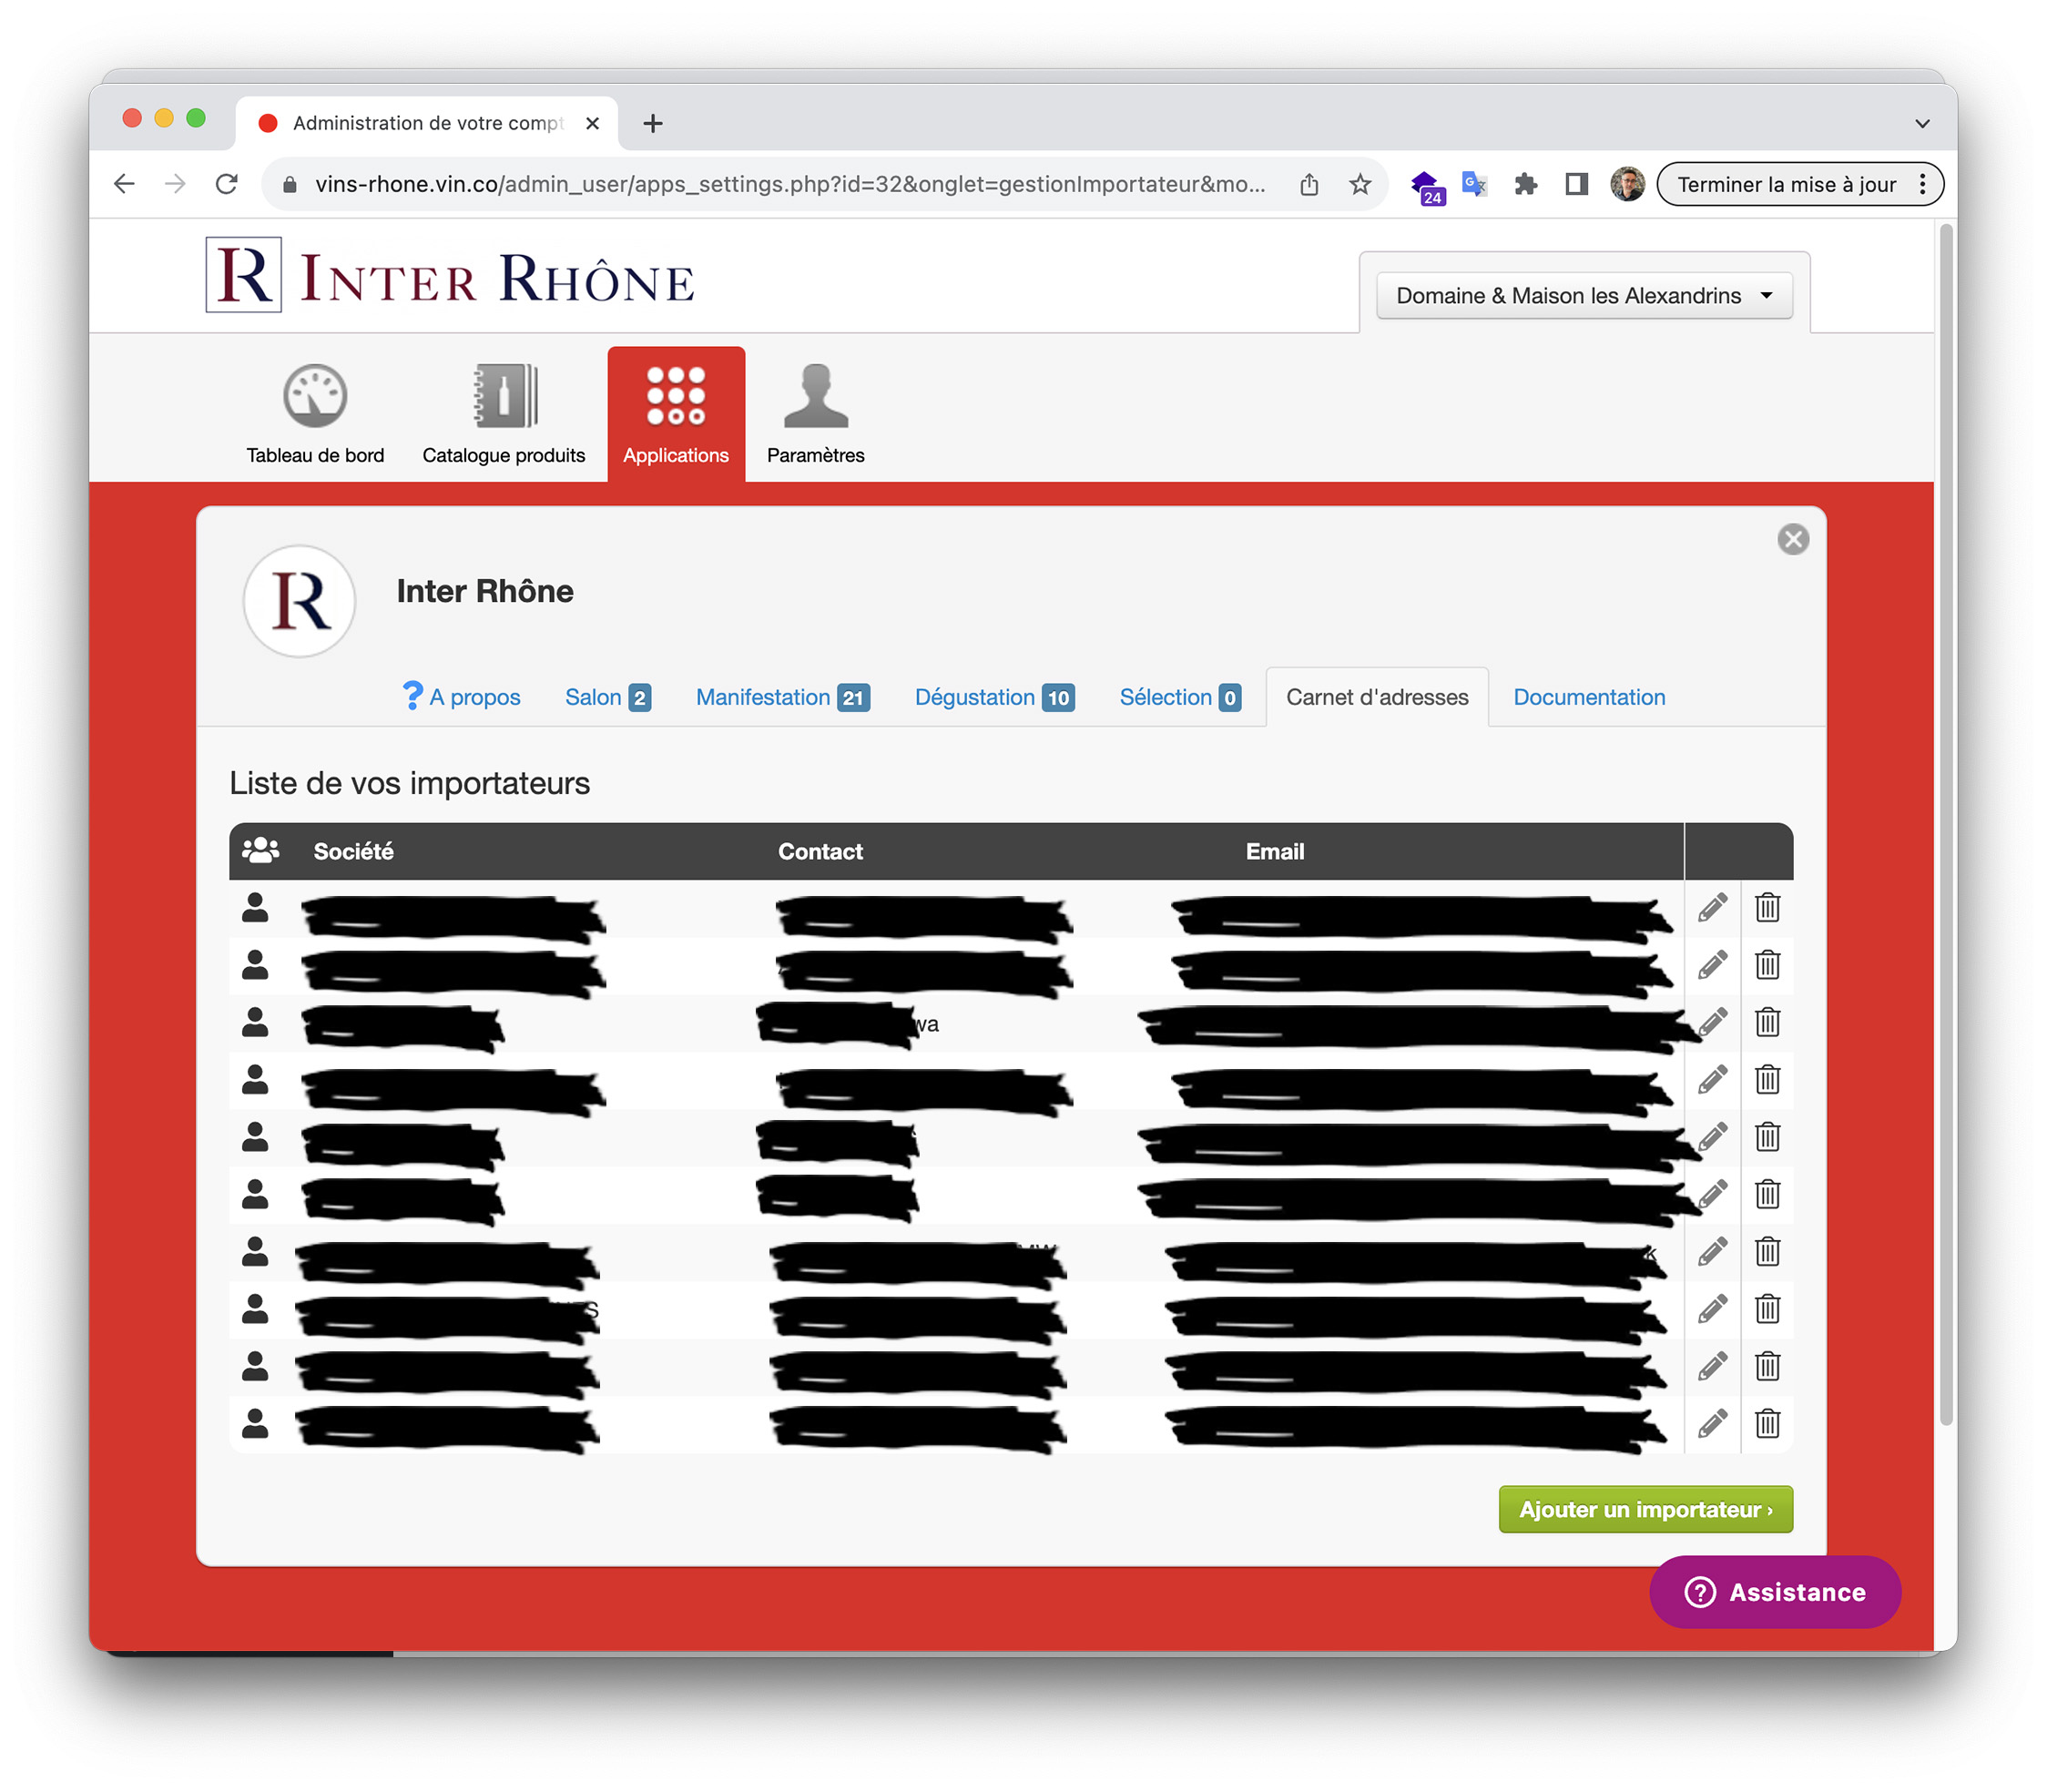Go back to the previous page
Image resolution: width=2047 pixels, height=1792 pixels.
point(124,184)
